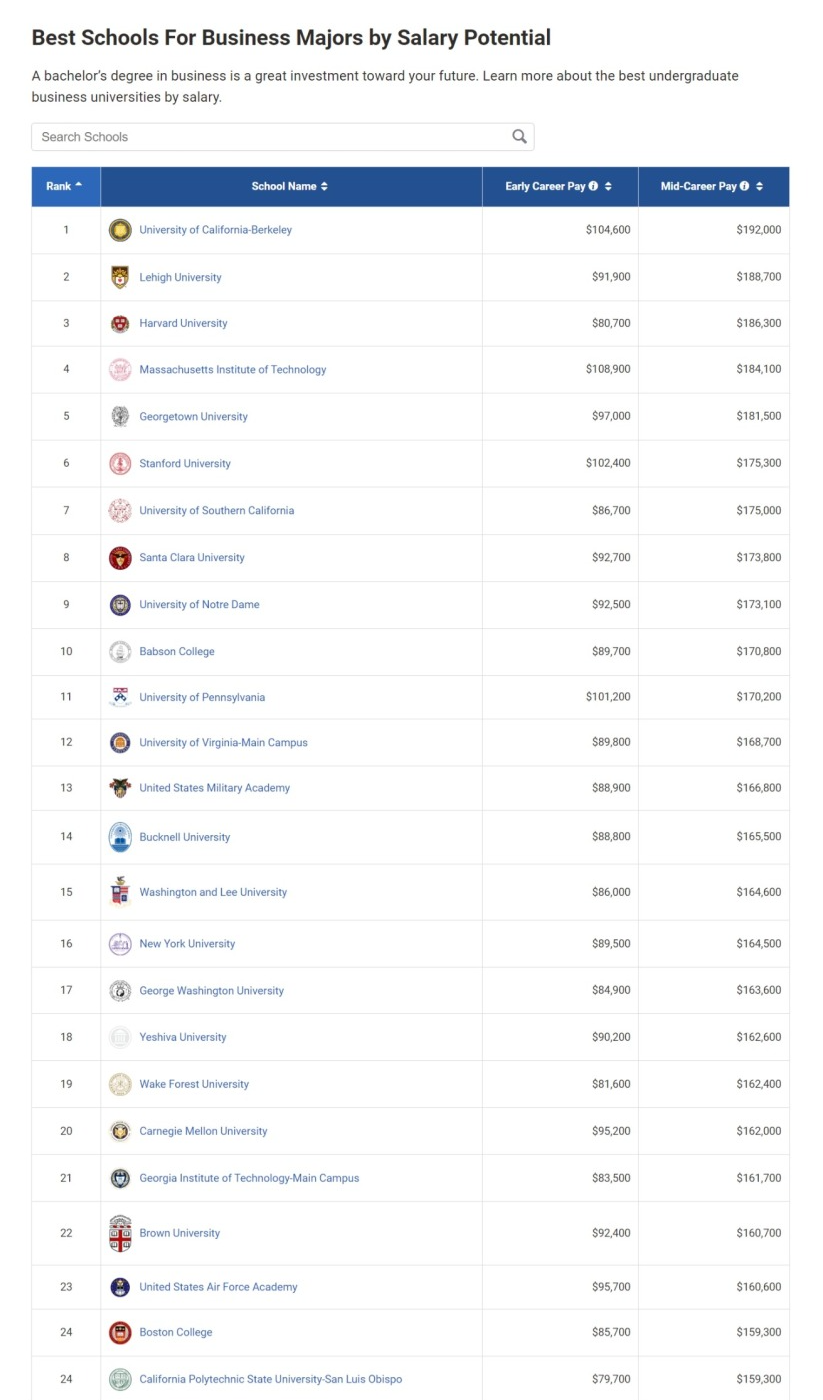Open the Georgetown University link
Viewport: 823px width, 1400px height.
click(x=193, y=416)
